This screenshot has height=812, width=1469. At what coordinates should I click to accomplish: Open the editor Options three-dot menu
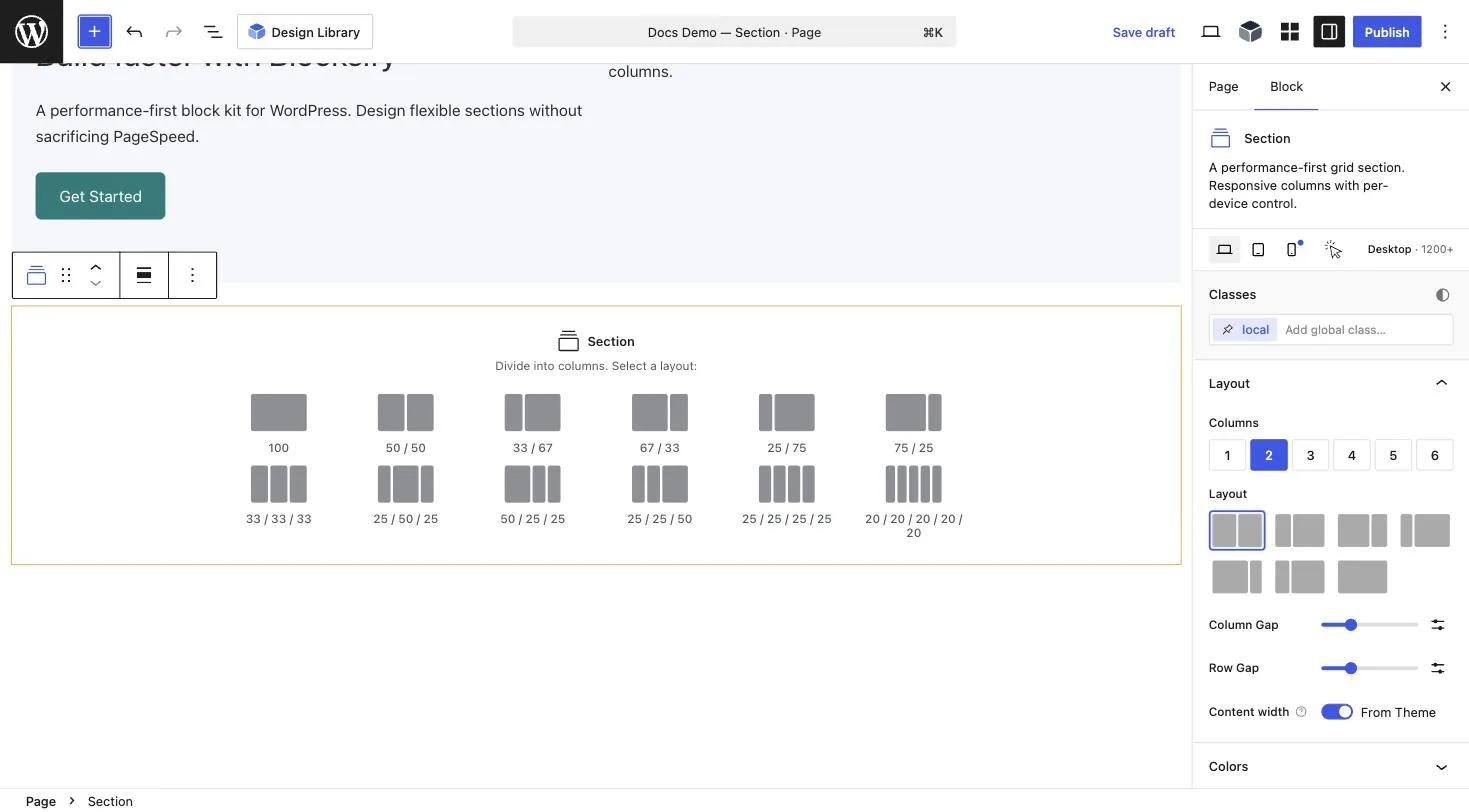point(1445,32)
